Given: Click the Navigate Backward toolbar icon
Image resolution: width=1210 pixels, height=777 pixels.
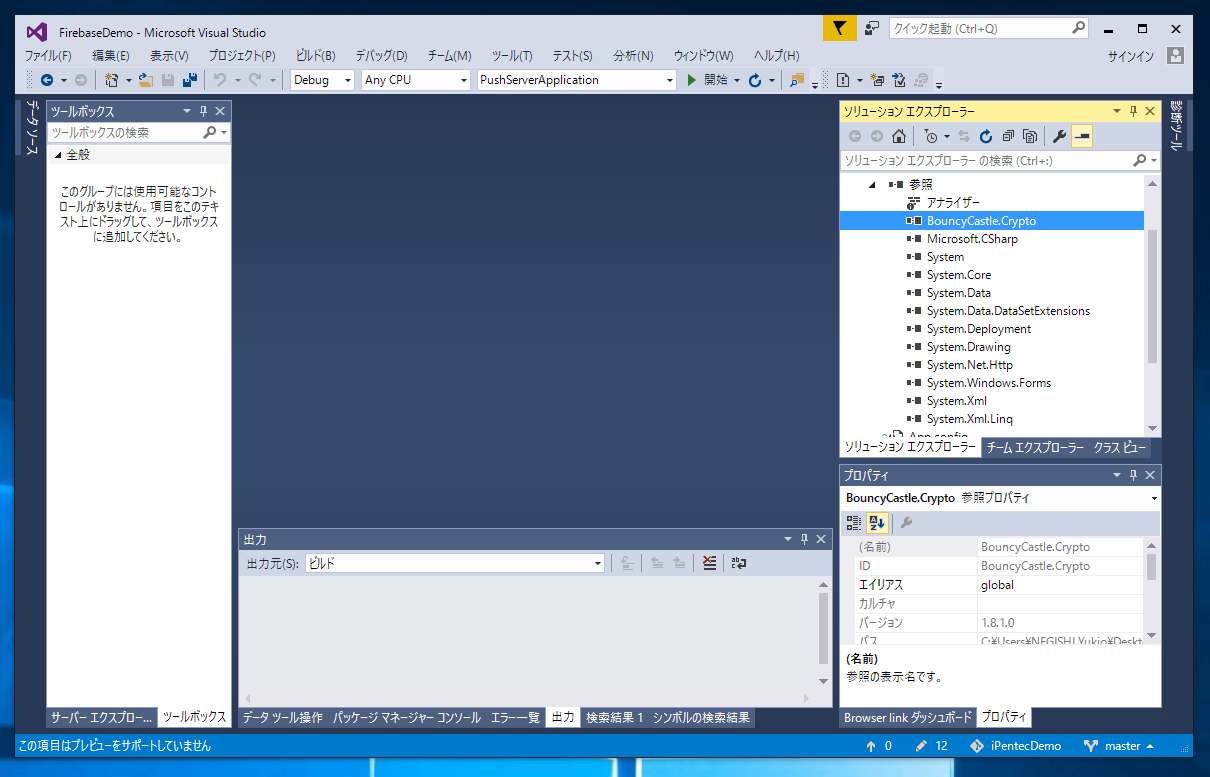Looking at the screenshot, I should click(46, 80).
